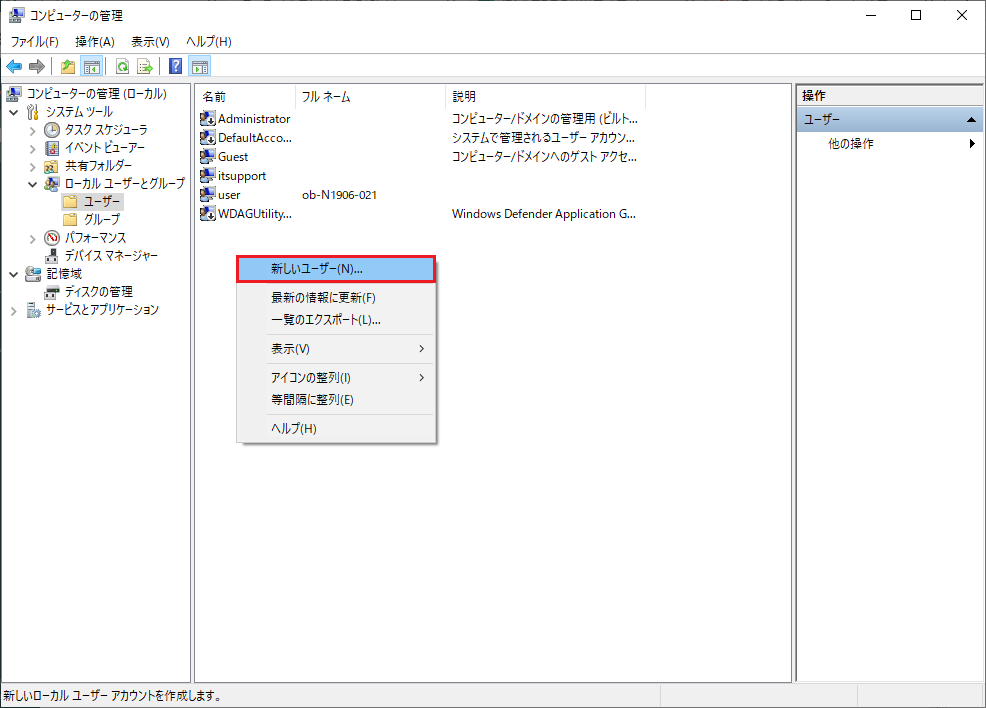Click the Device Manager icon in tree
The height and width of the screenshot is (708, 986).
pos(52,256)
